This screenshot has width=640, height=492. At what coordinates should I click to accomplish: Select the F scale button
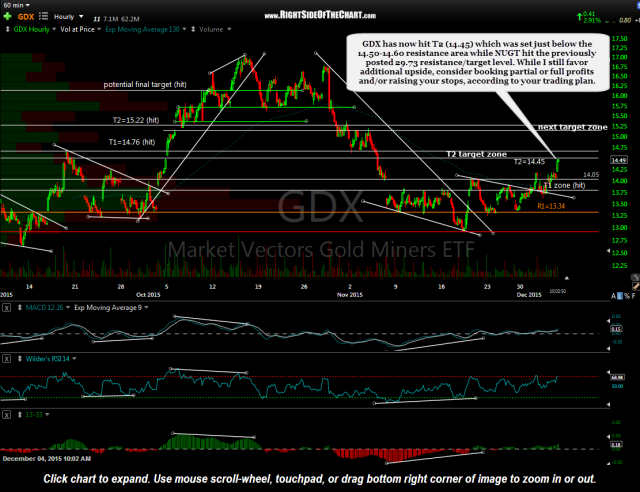pyautogui.click(x=633, y=296)
